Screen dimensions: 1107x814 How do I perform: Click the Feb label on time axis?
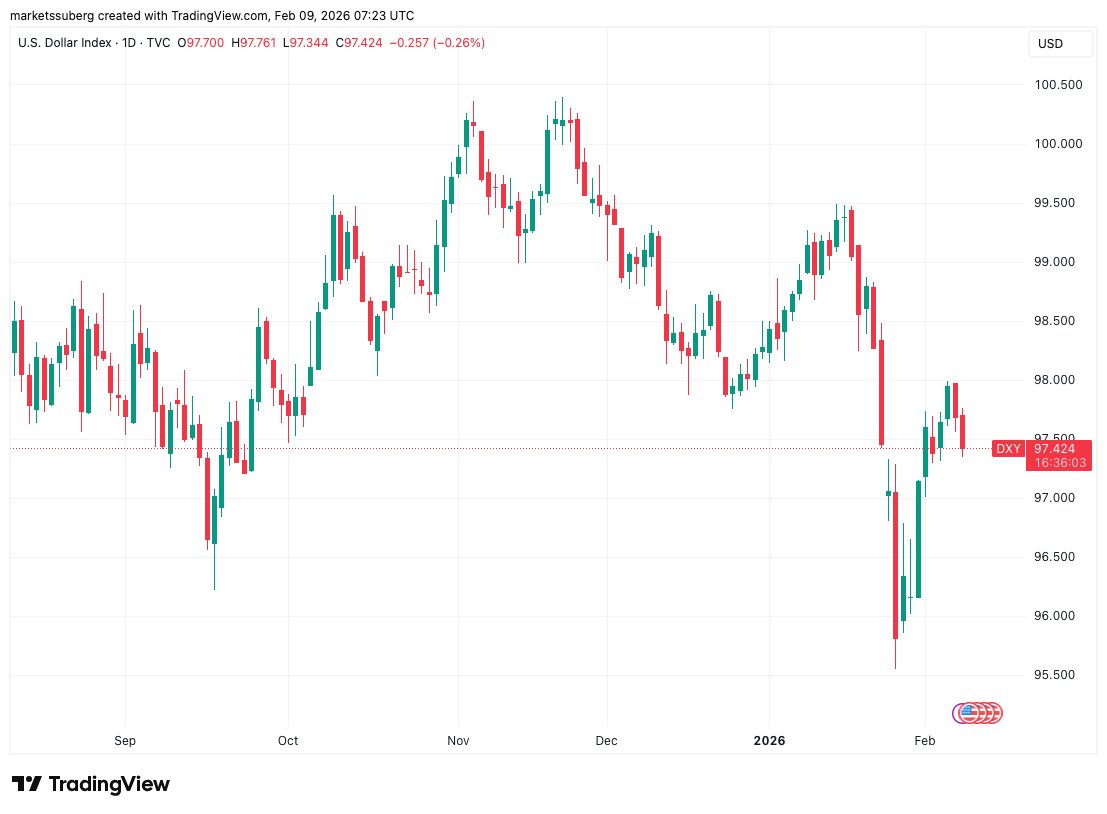925,741
